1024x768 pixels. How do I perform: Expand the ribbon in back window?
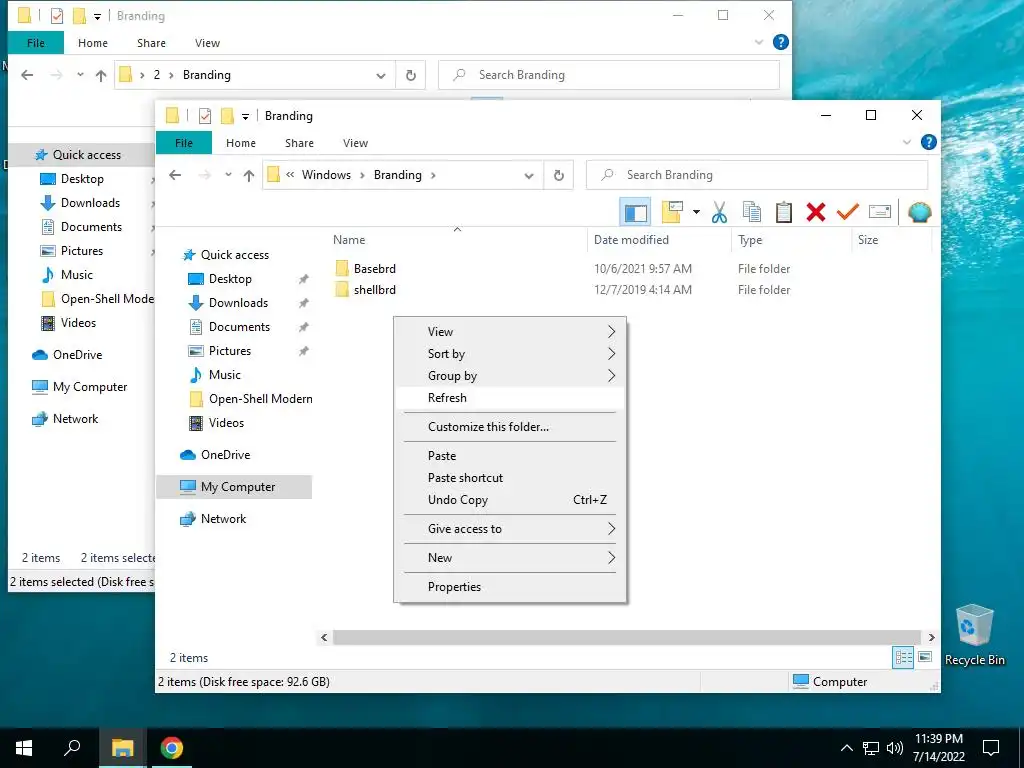coord(759,42)
